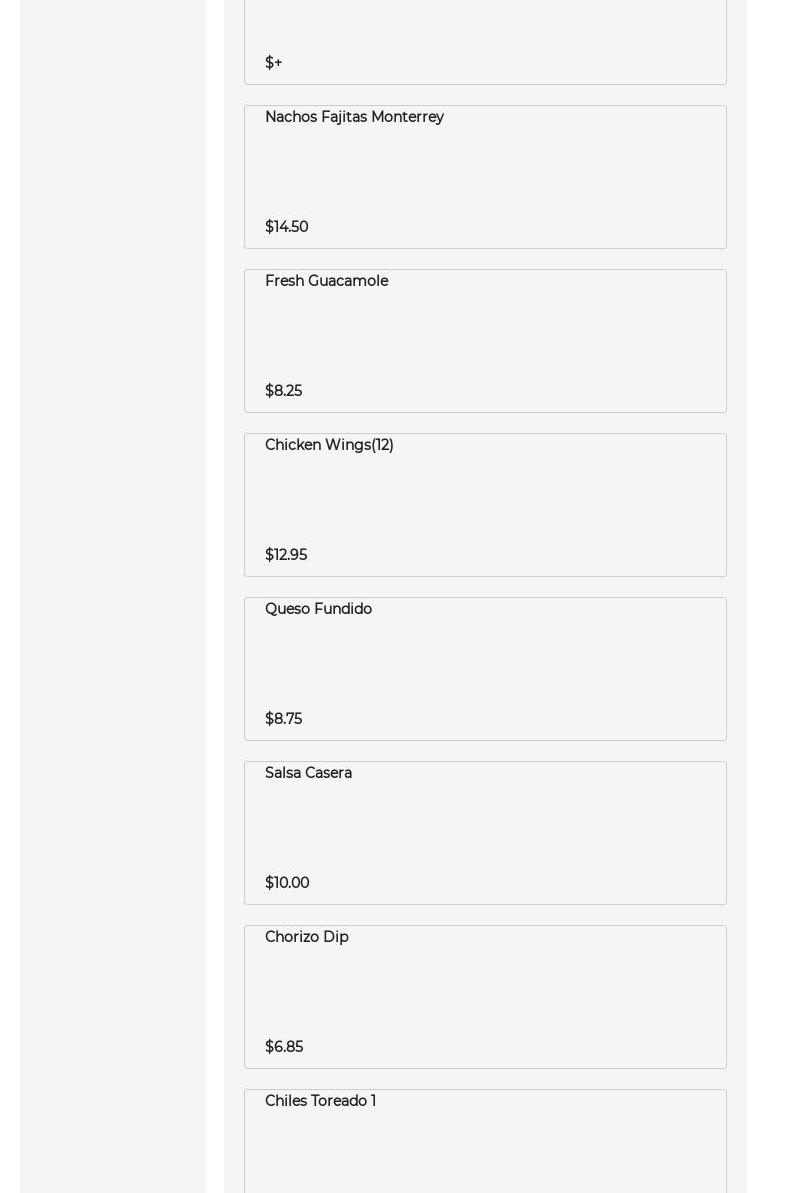Click empty area inside Fresh Guacamole card
Image resolution: width=785 pixels, height=1193 pixels.
(485, 337)
